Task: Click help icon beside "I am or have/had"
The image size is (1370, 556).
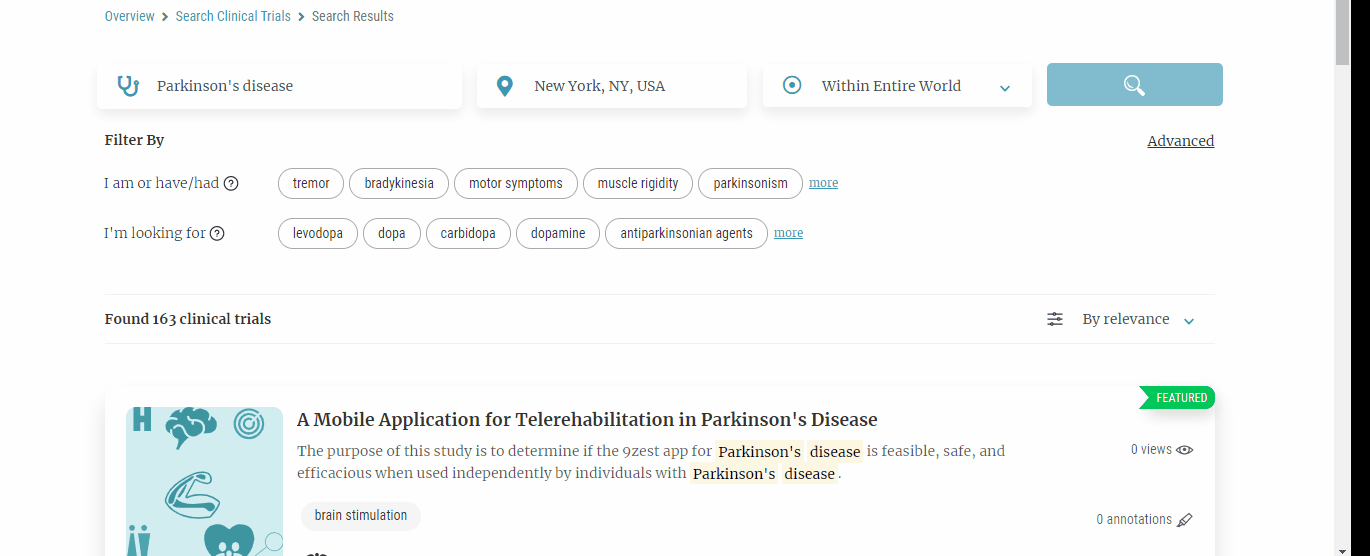Action: [231, 183]
